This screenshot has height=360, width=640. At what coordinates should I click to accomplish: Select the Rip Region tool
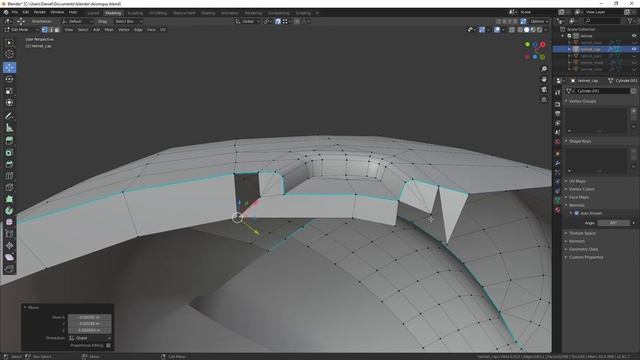pos(9,269)
